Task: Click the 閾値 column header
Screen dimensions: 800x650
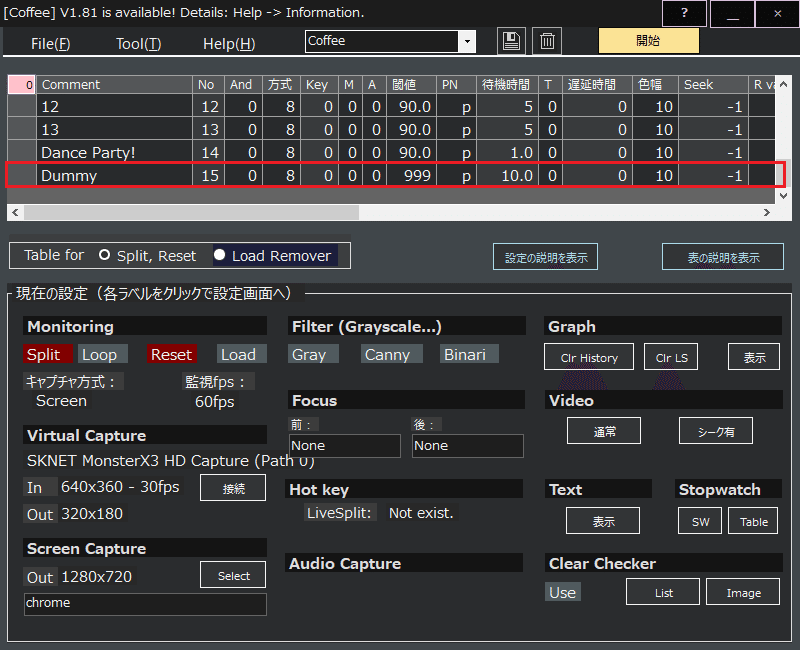Action: [412, 84]
